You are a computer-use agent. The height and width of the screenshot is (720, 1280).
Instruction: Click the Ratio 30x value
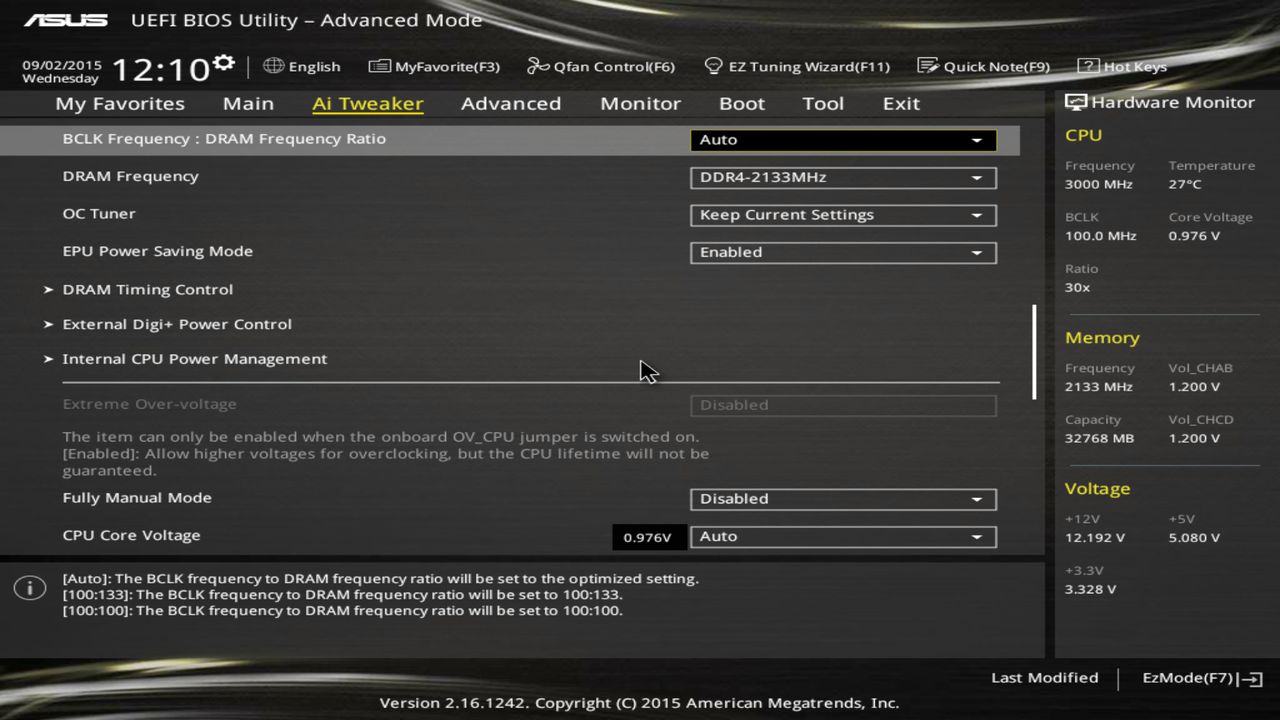click(1077, 287)
